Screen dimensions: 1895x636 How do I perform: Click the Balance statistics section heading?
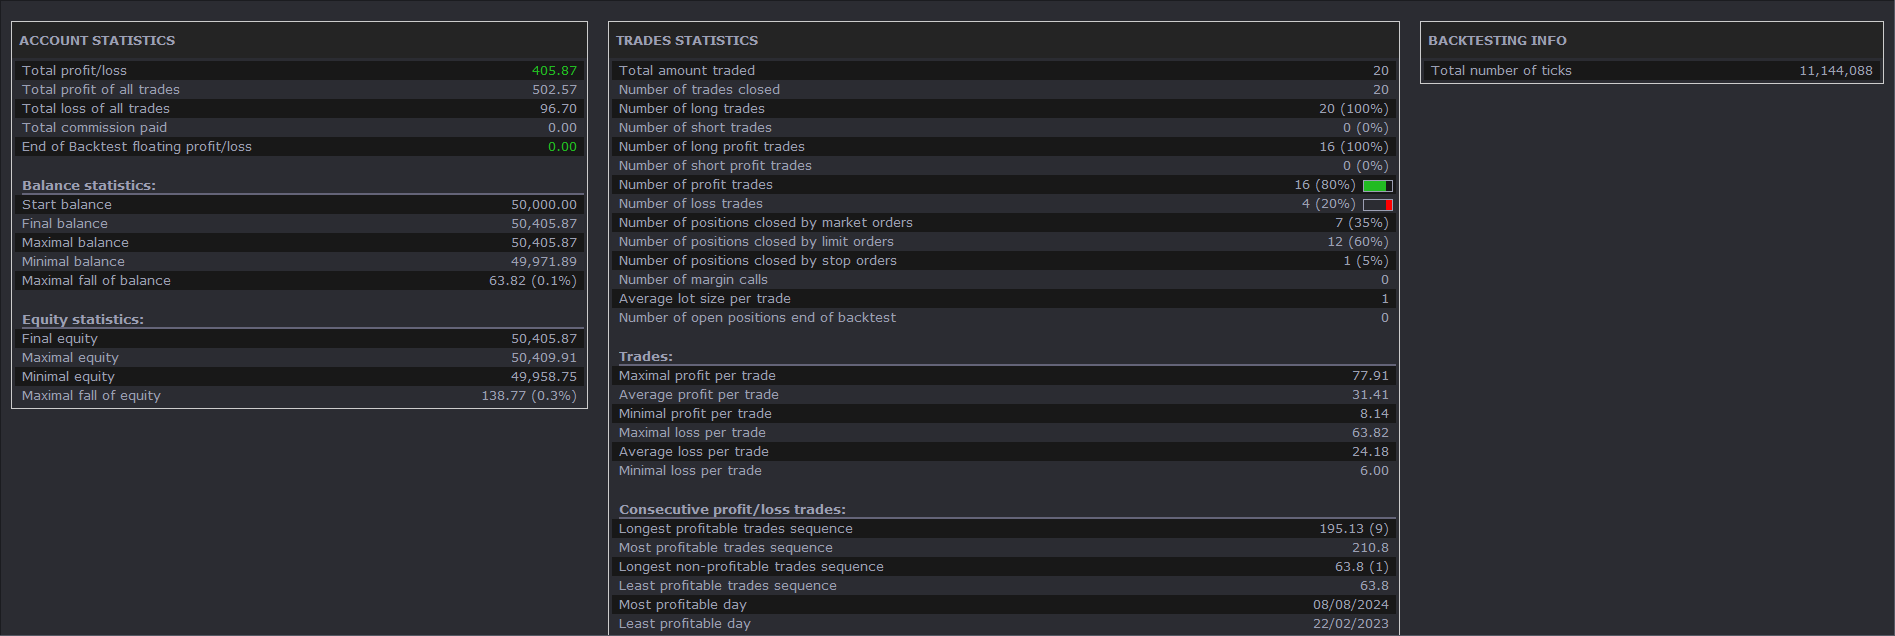pos(89,186)
